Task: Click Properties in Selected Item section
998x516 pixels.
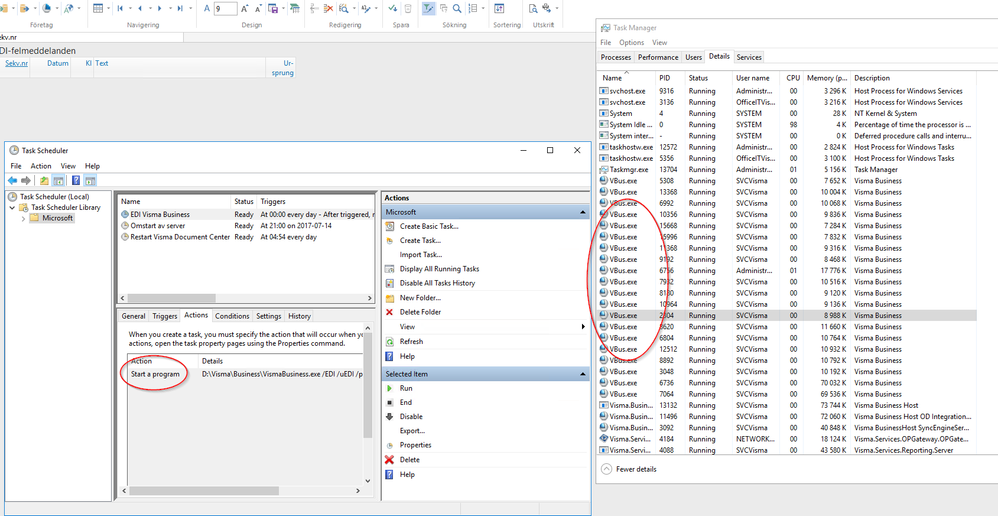Action: point(416,445)
